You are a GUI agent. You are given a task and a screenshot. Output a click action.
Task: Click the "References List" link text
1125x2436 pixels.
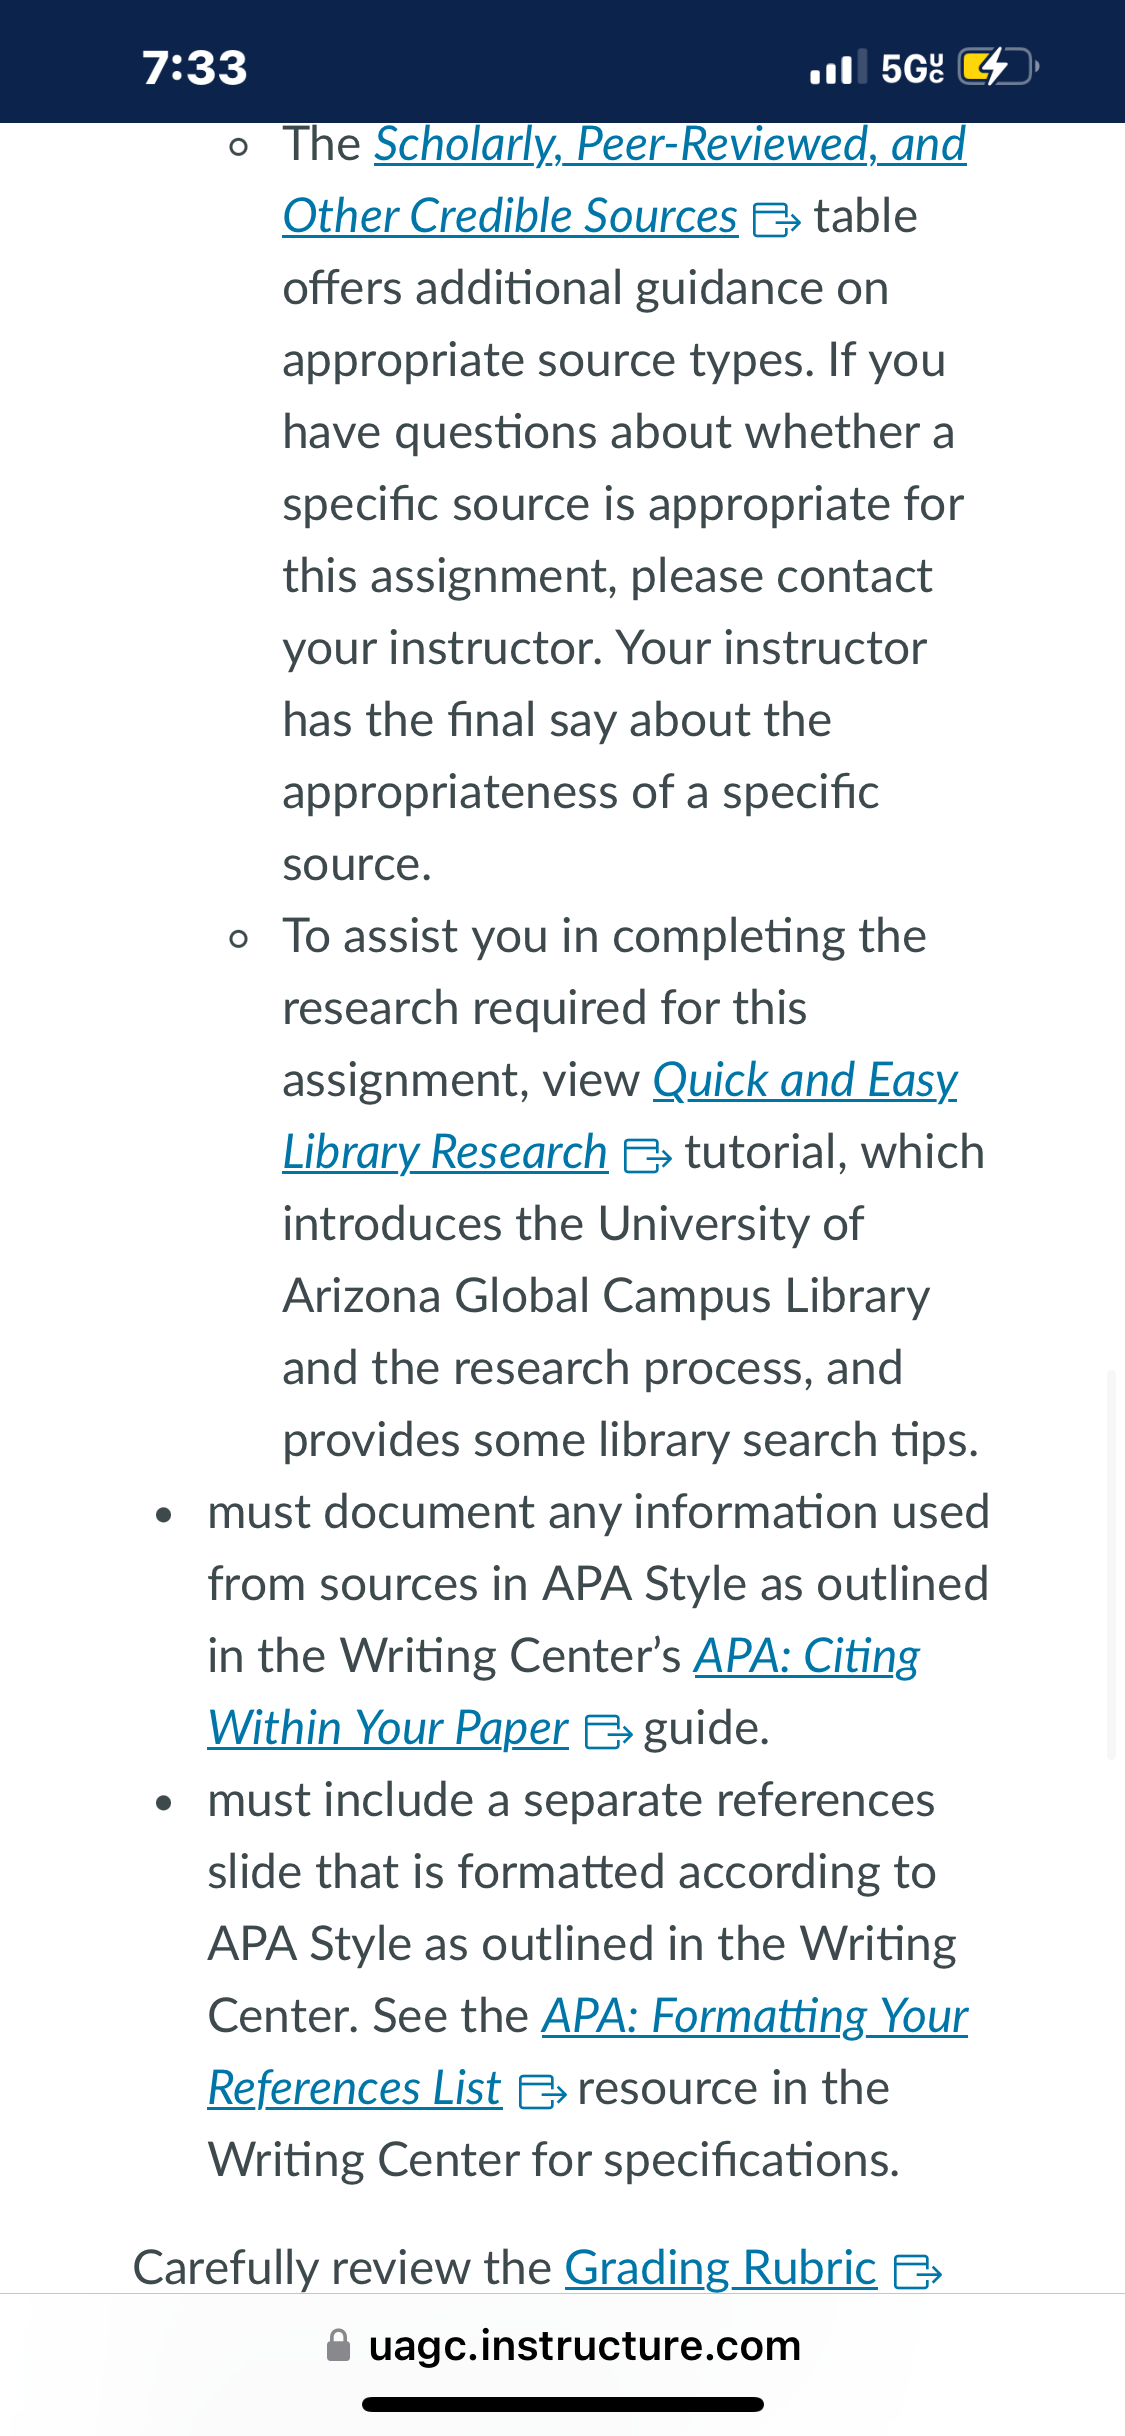point(354,2089)
